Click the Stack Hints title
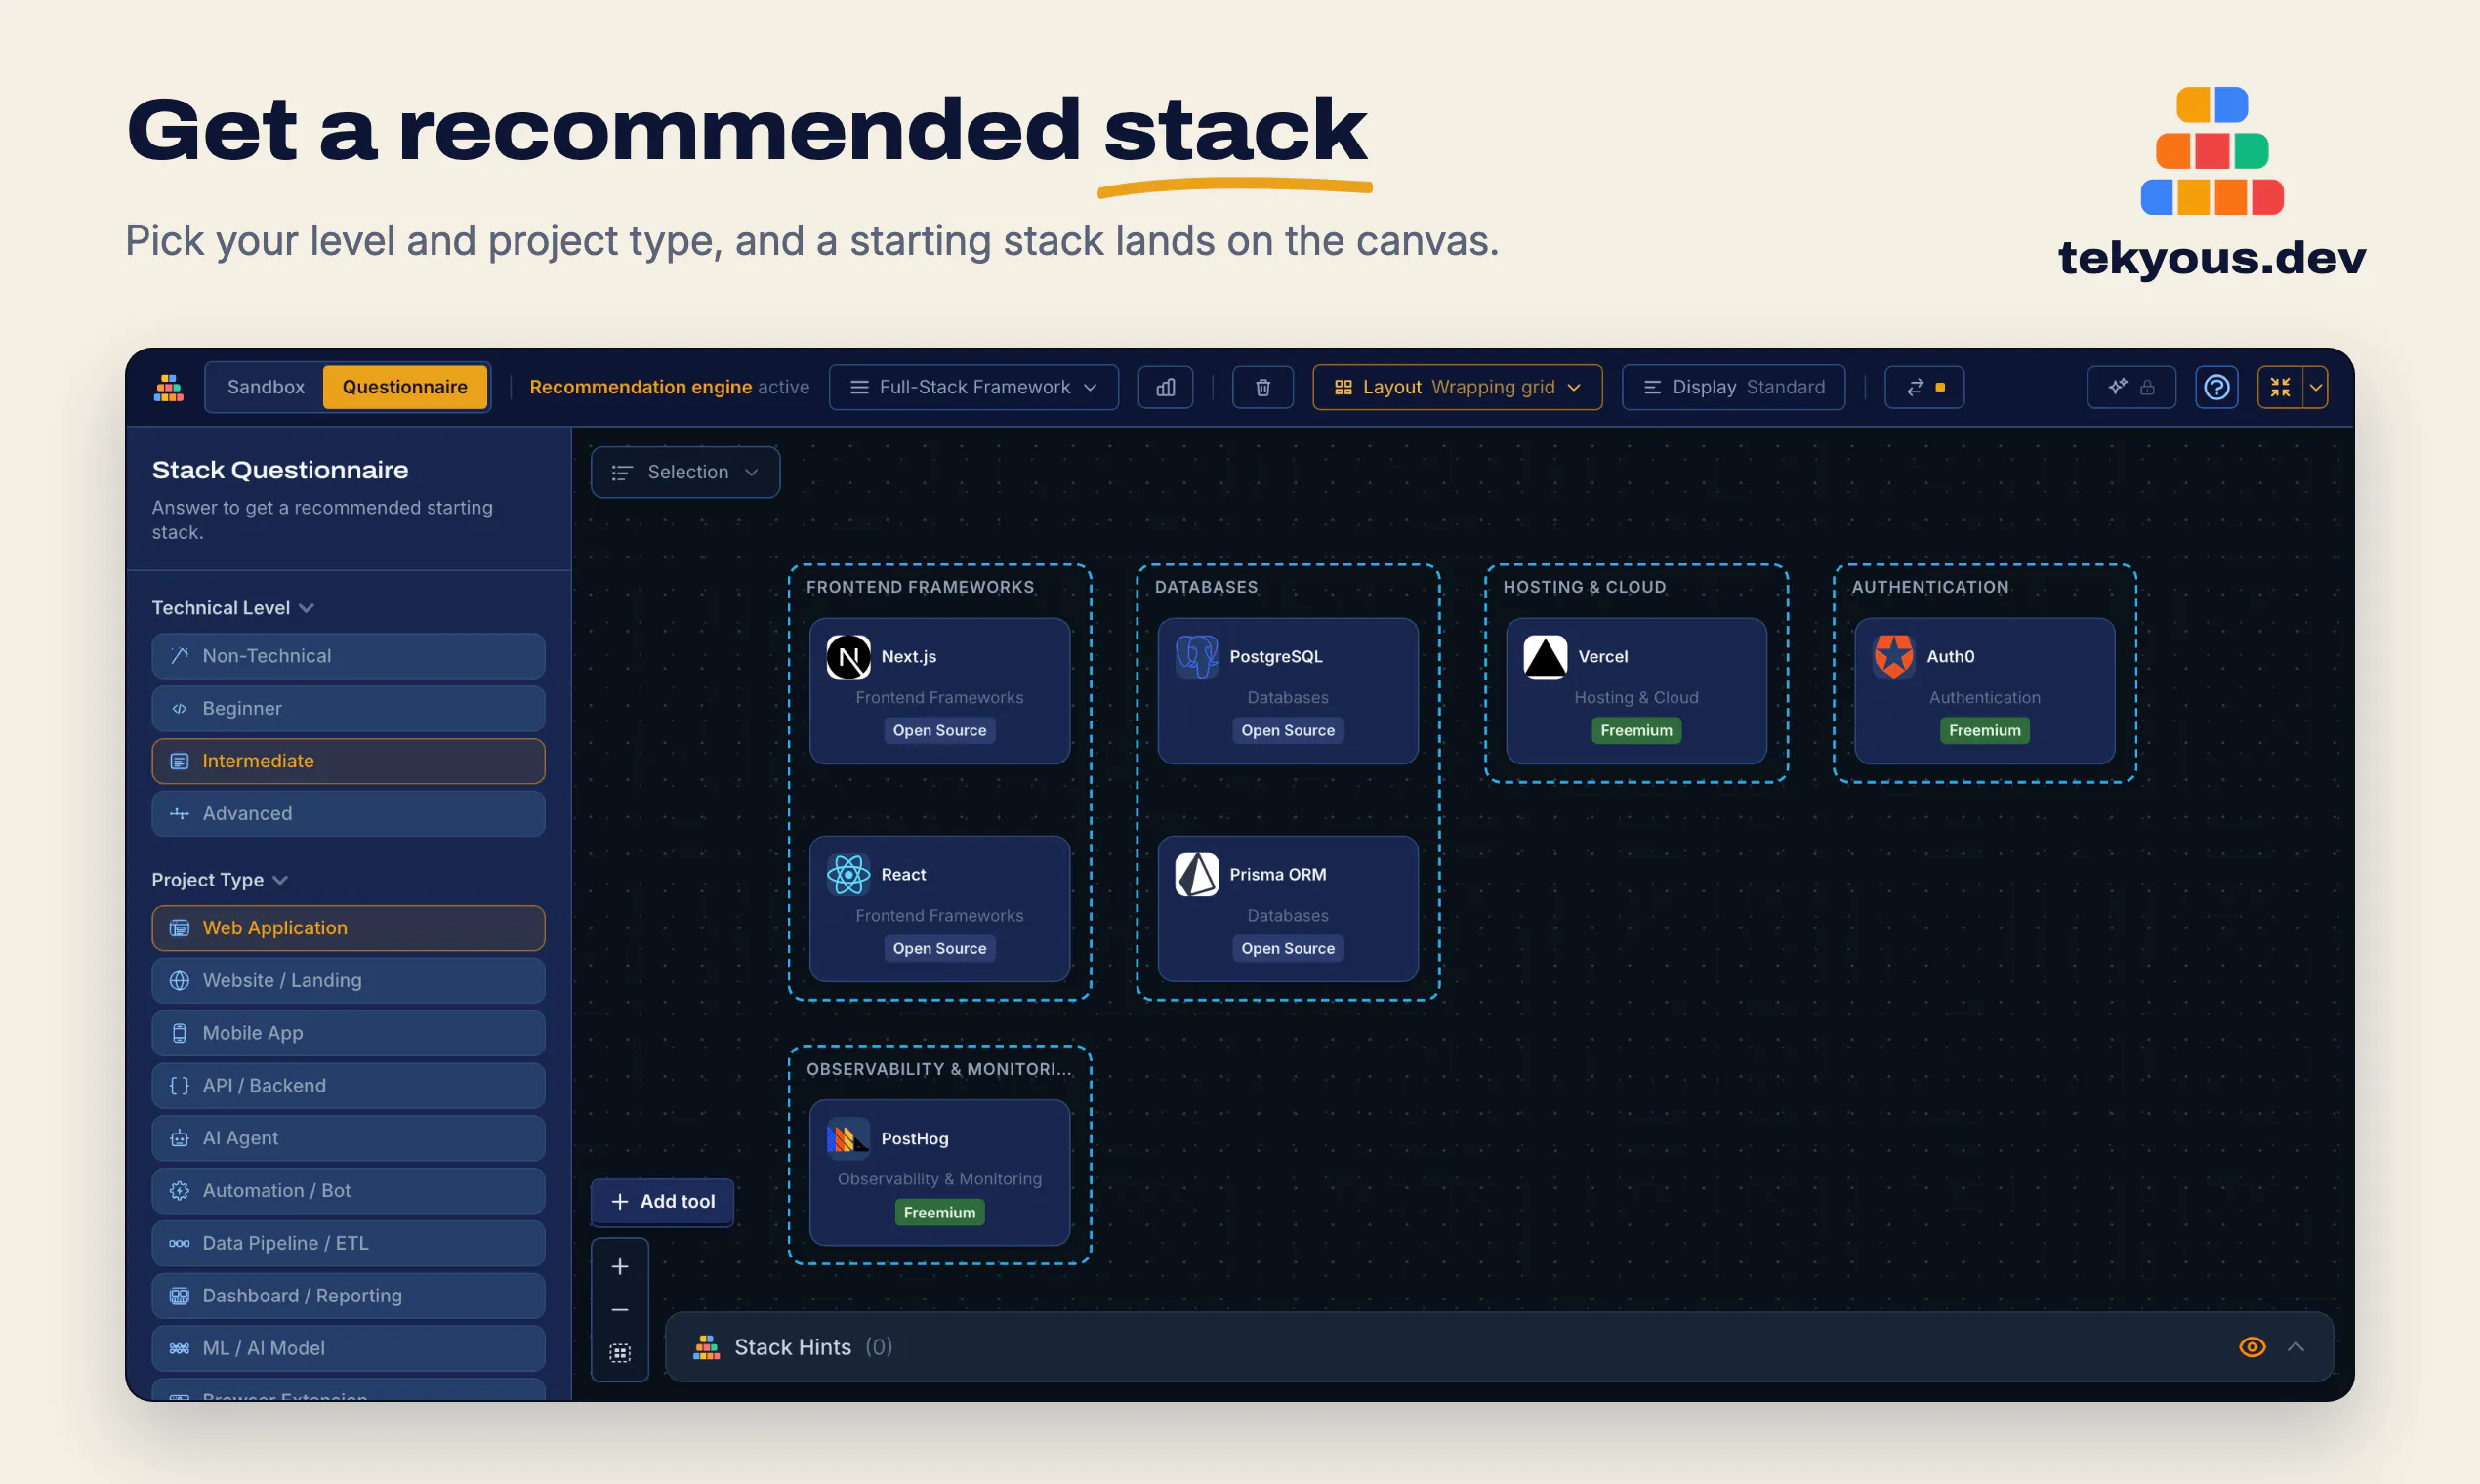 click(x=793, y=1347)
